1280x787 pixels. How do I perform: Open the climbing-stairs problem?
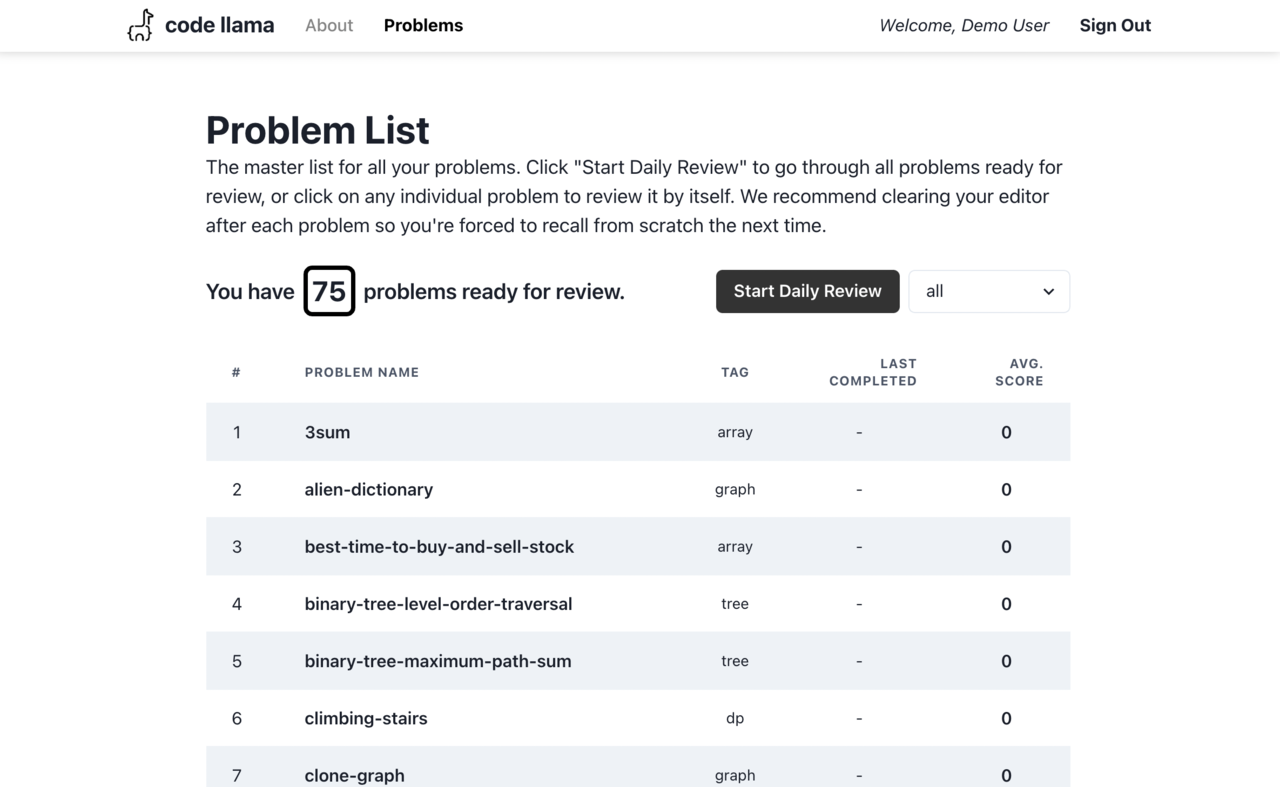pyautogui.click(x=366, y=718)
